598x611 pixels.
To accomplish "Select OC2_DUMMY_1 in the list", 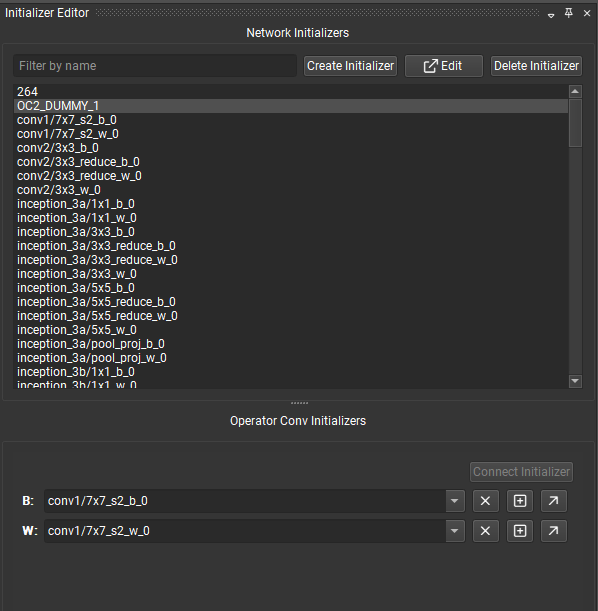I will (291, 106).
